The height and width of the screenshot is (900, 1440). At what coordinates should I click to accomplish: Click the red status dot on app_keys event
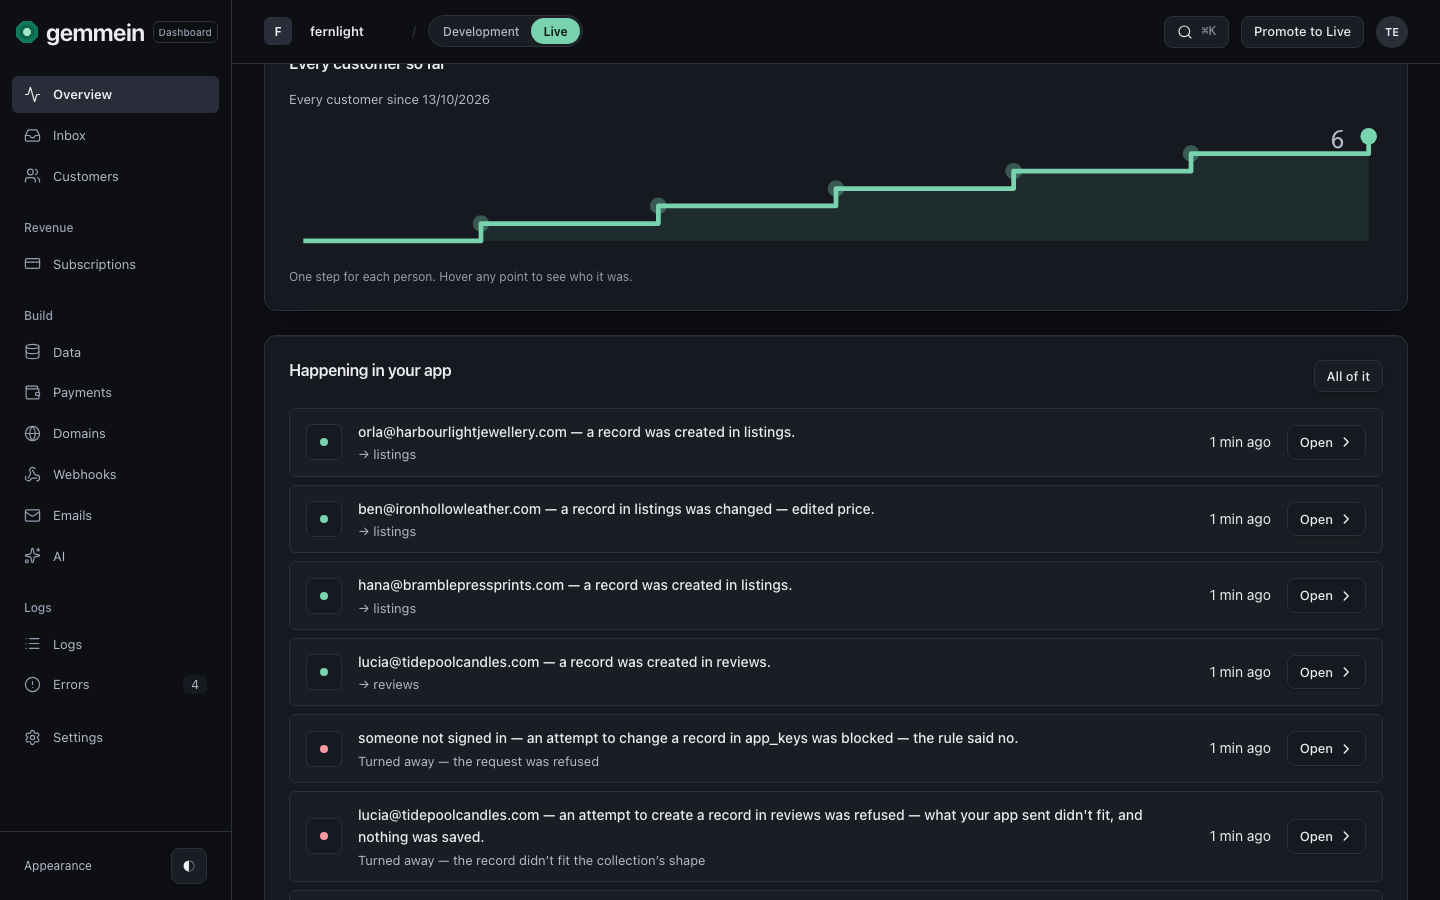324,749
